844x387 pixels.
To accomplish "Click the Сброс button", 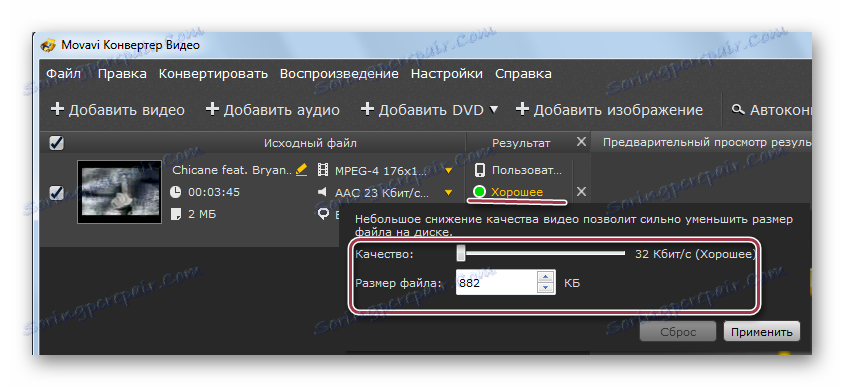I will click(x=678, y=332).
